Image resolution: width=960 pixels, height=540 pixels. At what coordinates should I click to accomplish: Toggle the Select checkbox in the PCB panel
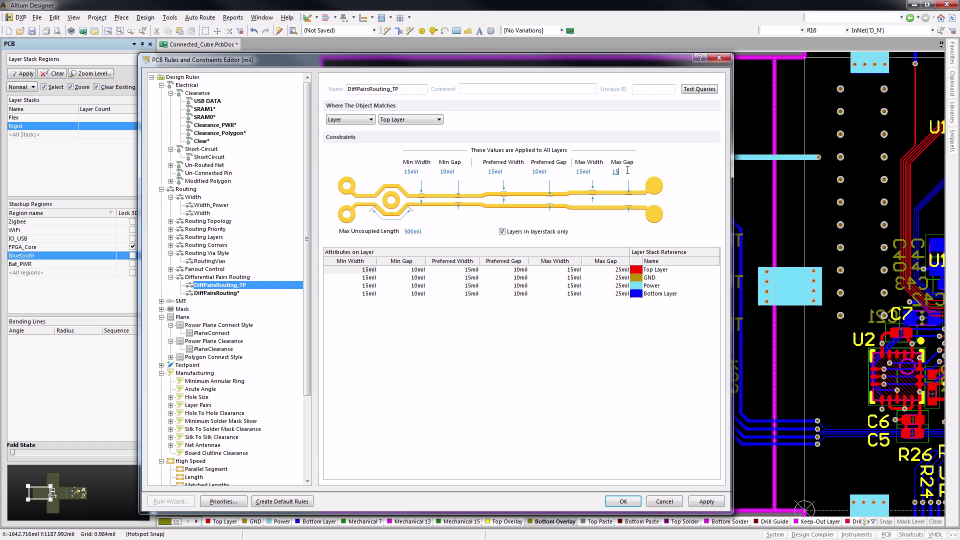pos(43,87)
